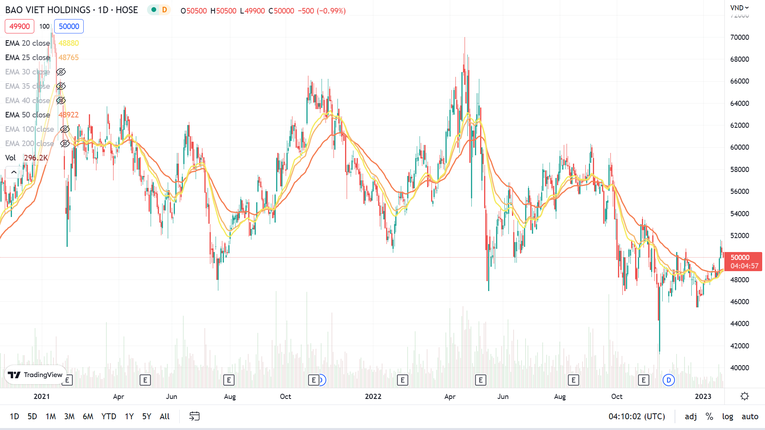Image resolution: width=765 pixels, height=430 pixels.
Task: Collapse the indicator legend with the chevron
Action: [13, 172]
